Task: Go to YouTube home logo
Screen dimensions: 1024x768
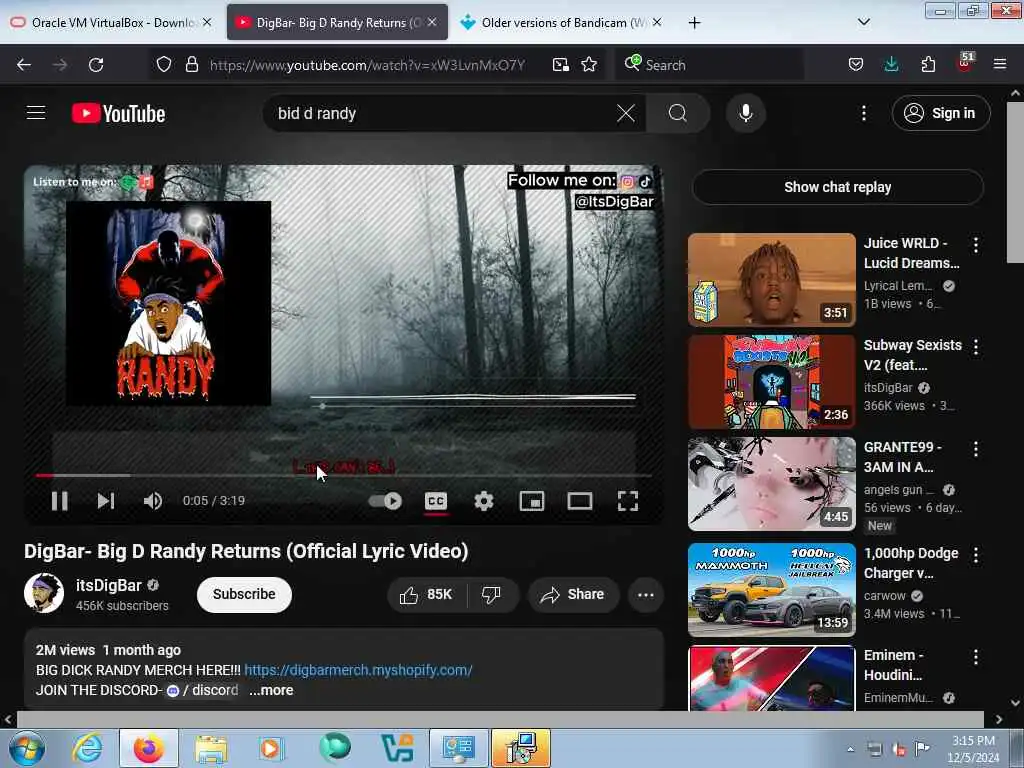Action: pyautogui.click(x=118, y=114)
